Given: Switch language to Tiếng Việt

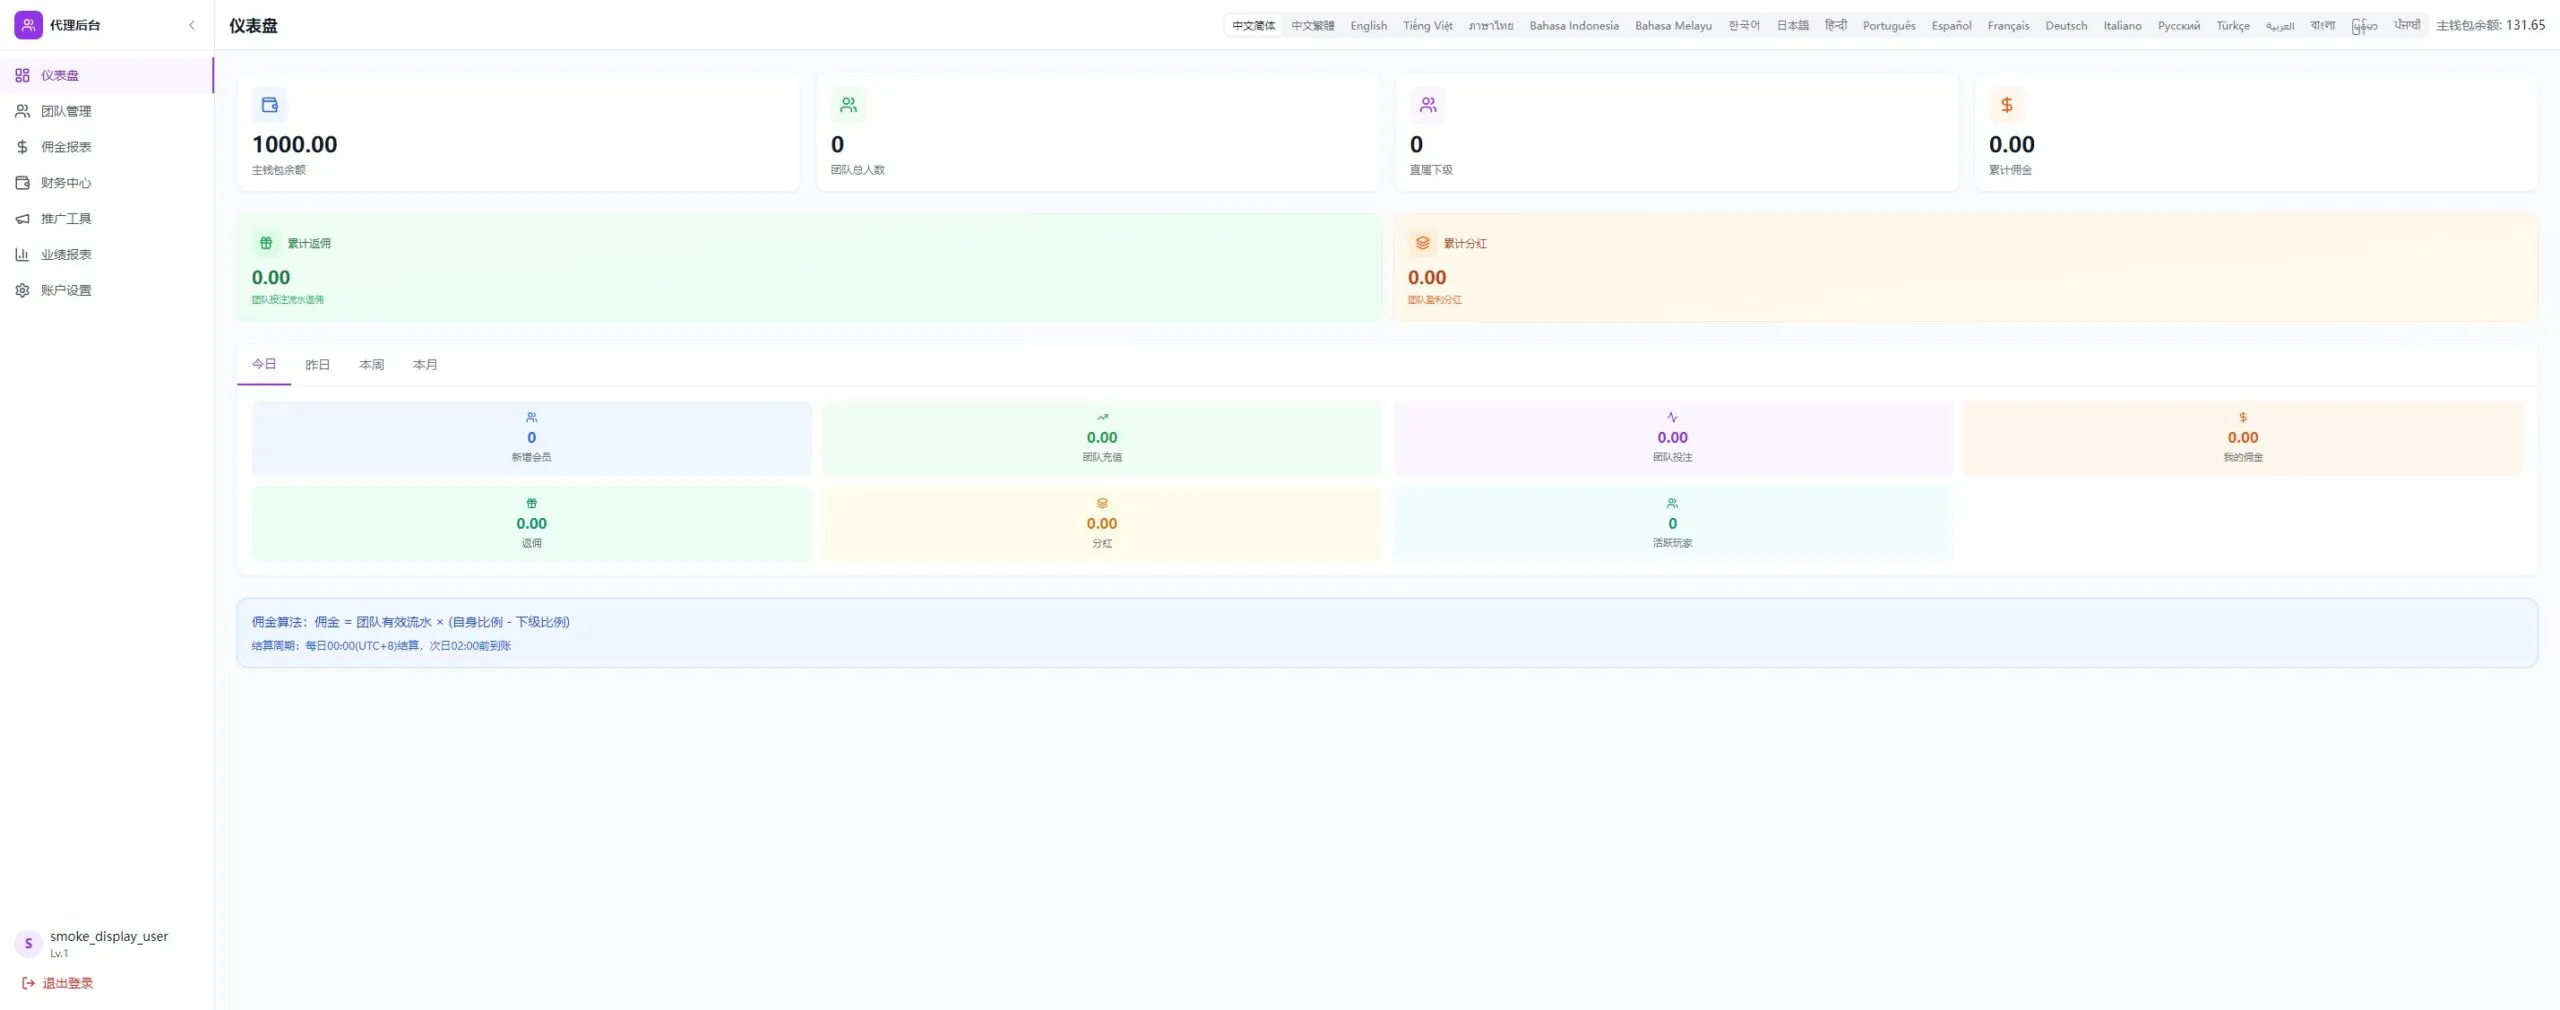Looking at the screenshot, I should pyautogui.click(x=1428, y=26).
